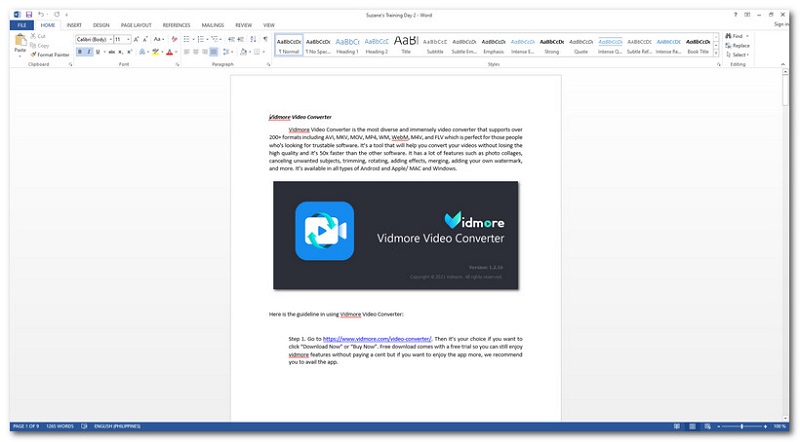Save the document from the quick access toolbar
This screenshot has width=800, height=442.
pyautogui.click(x=29, y=15)
